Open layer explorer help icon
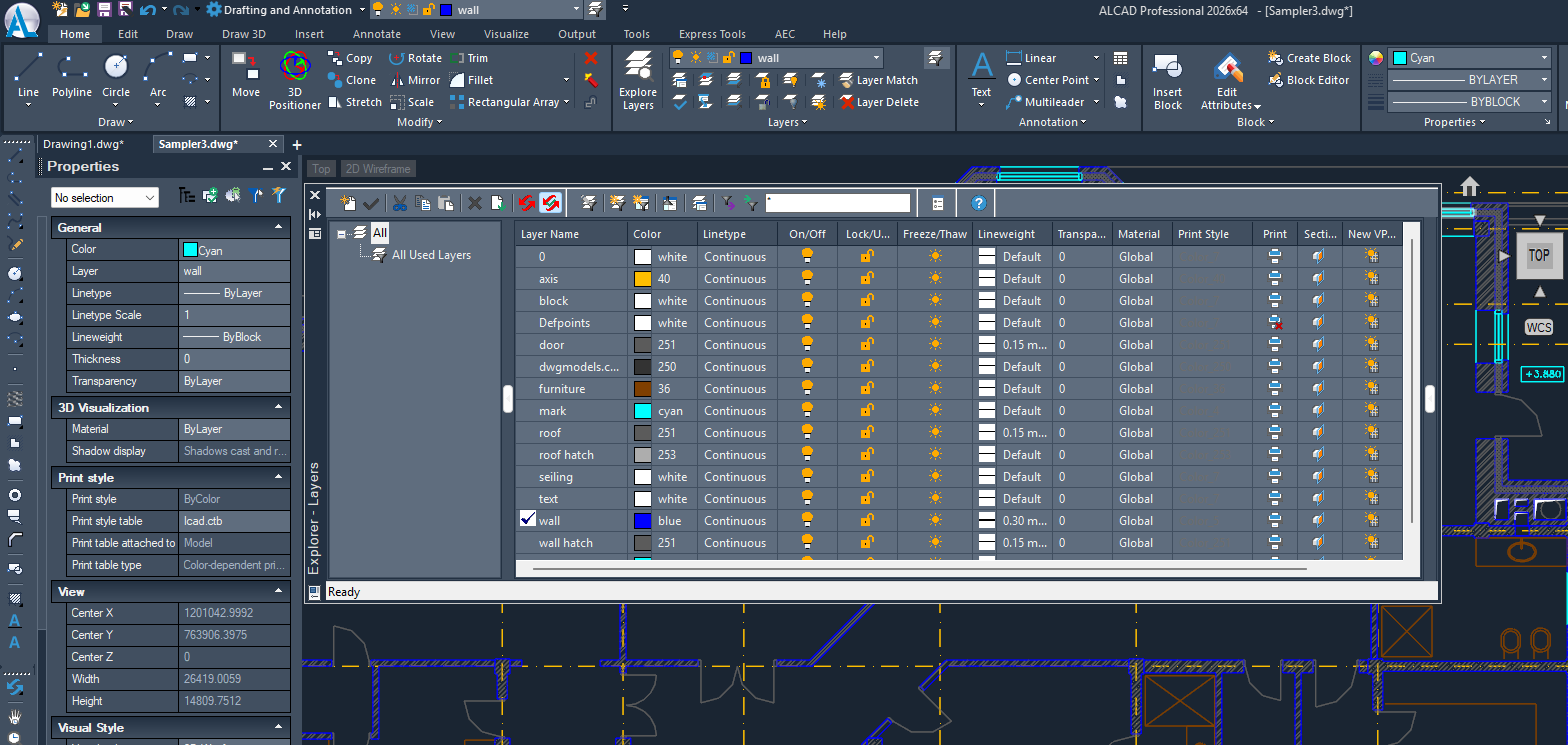1568x745 pixels. (978, 203)
